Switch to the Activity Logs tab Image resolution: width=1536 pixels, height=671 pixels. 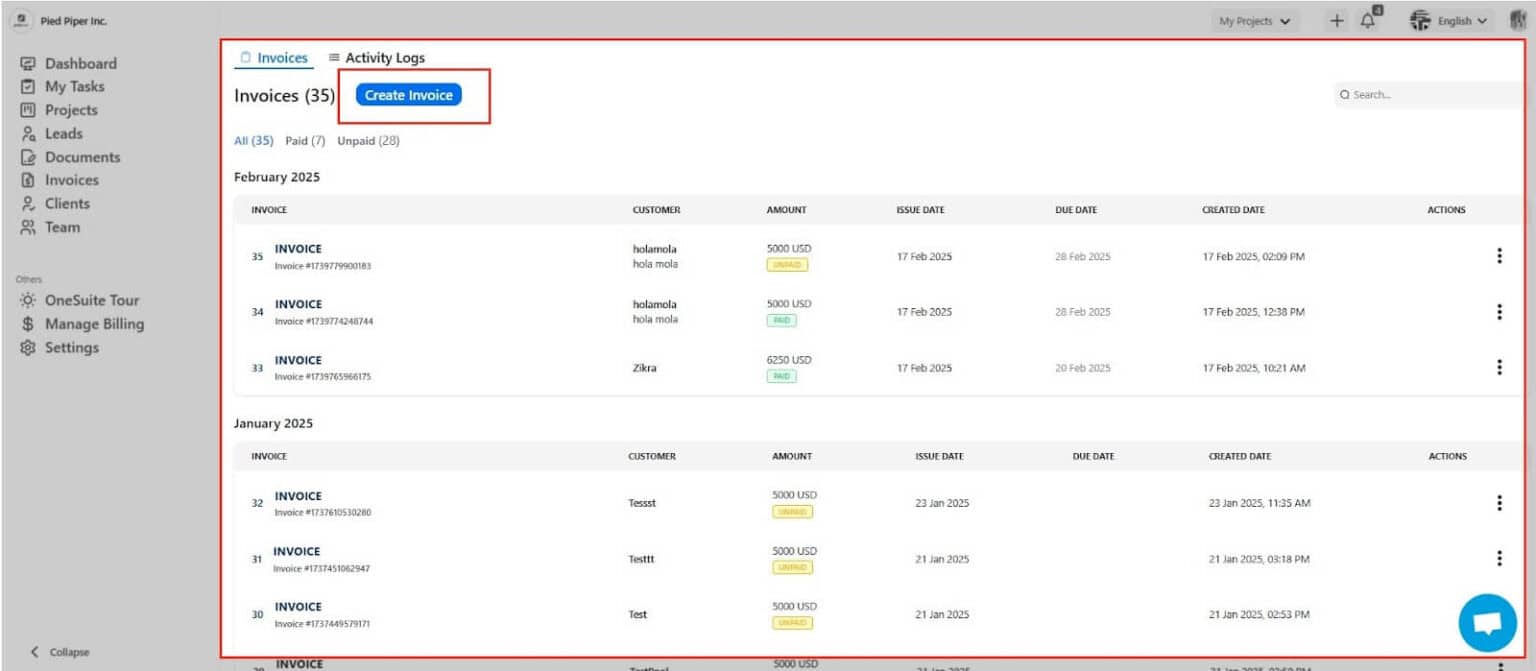coord(376,58)
